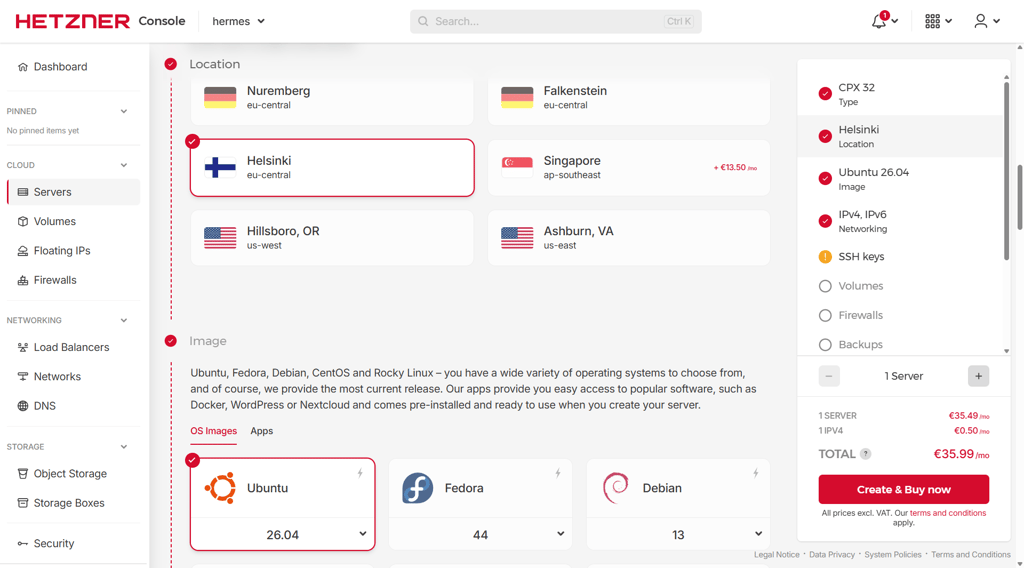The height and width of the screenshot is (568, 1024).
Task: Select Hillsboro, OR location
Action: click(332, 238)
